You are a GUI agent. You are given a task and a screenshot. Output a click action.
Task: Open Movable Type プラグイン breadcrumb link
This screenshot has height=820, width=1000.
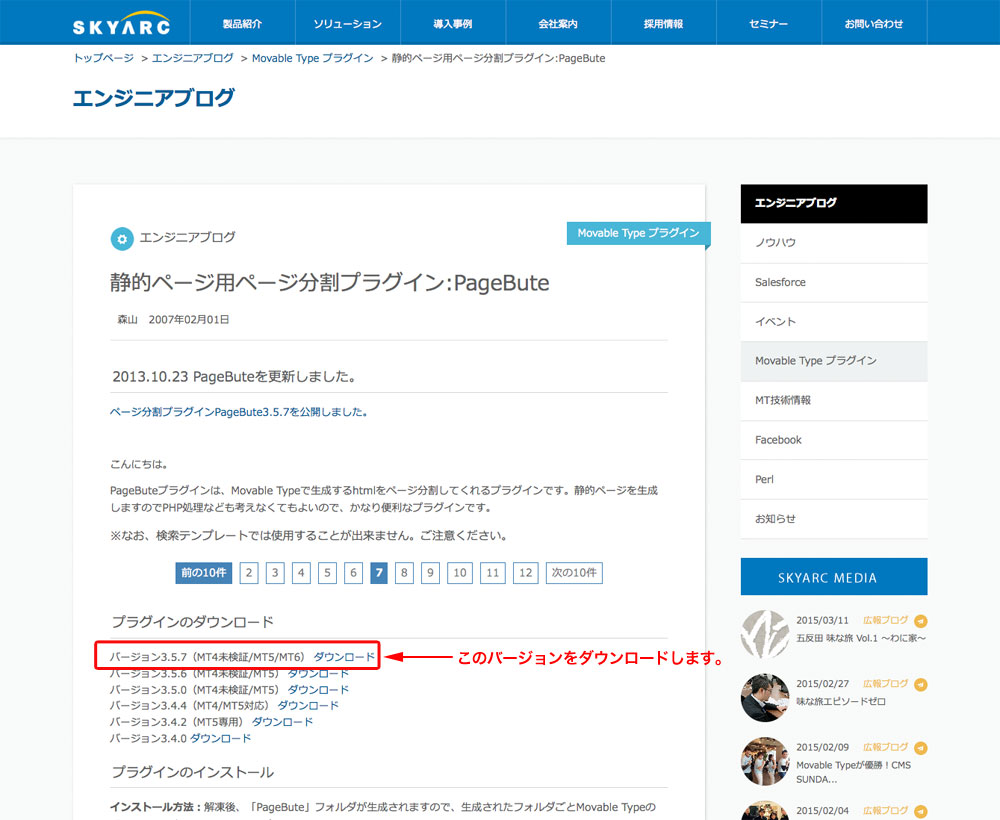[312, 58]
